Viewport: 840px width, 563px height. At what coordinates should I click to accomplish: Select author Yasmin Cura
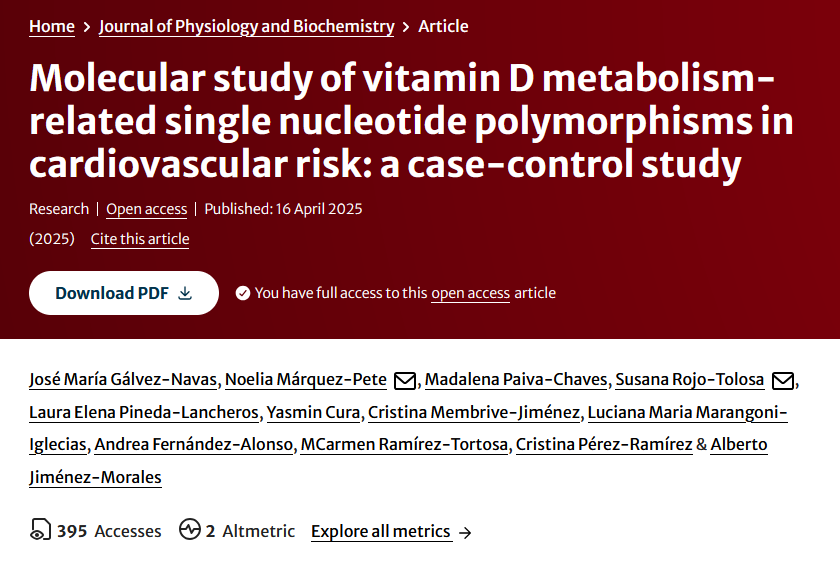314,412
